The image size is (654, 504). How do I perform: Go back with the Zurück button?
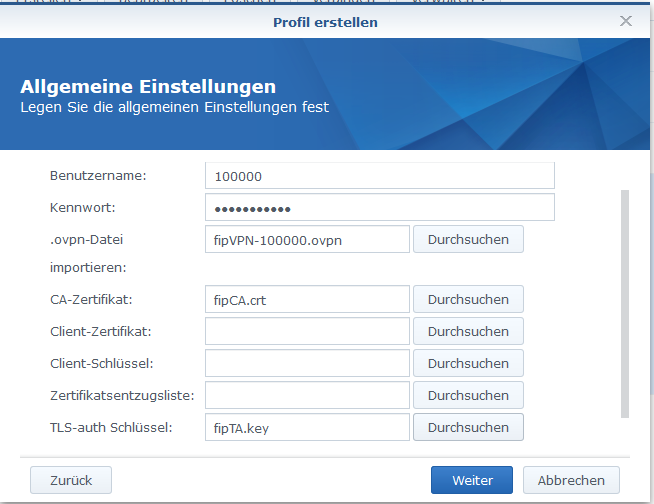click(71, 480)
